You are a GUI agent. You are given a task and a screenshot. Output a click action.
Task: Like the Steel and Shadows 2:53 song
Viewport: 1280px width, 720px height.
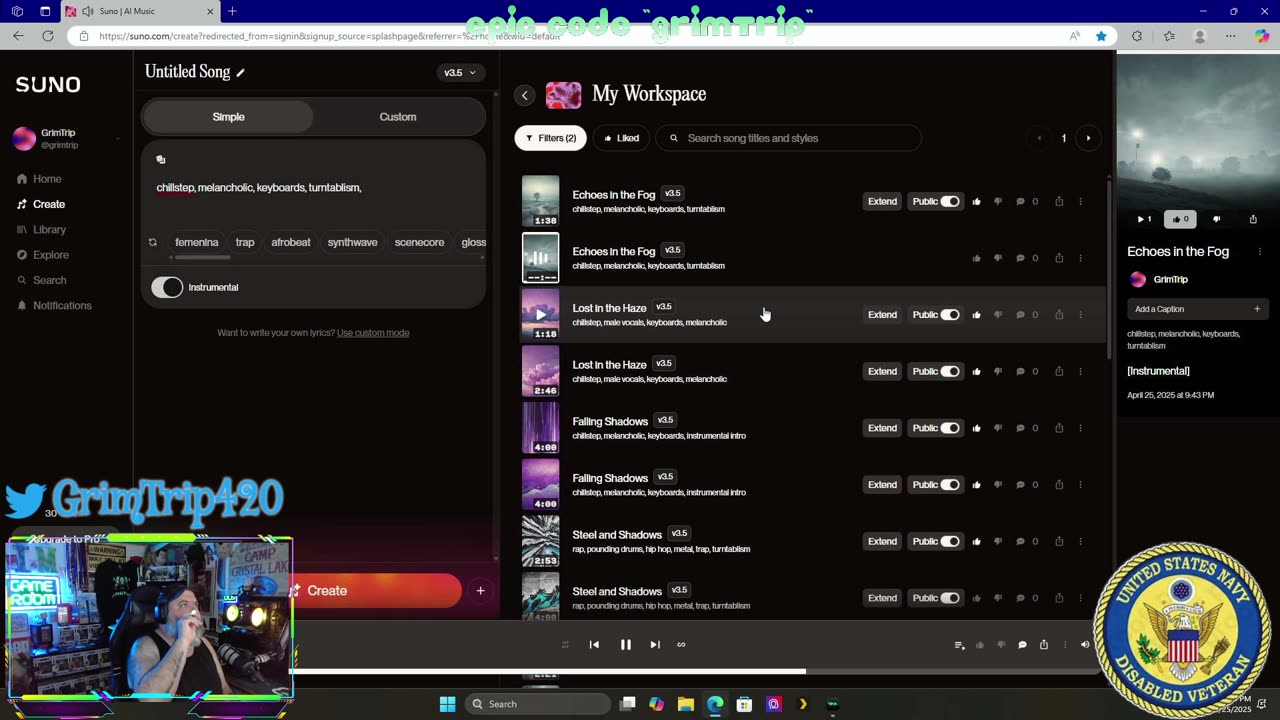click(976, 541)
